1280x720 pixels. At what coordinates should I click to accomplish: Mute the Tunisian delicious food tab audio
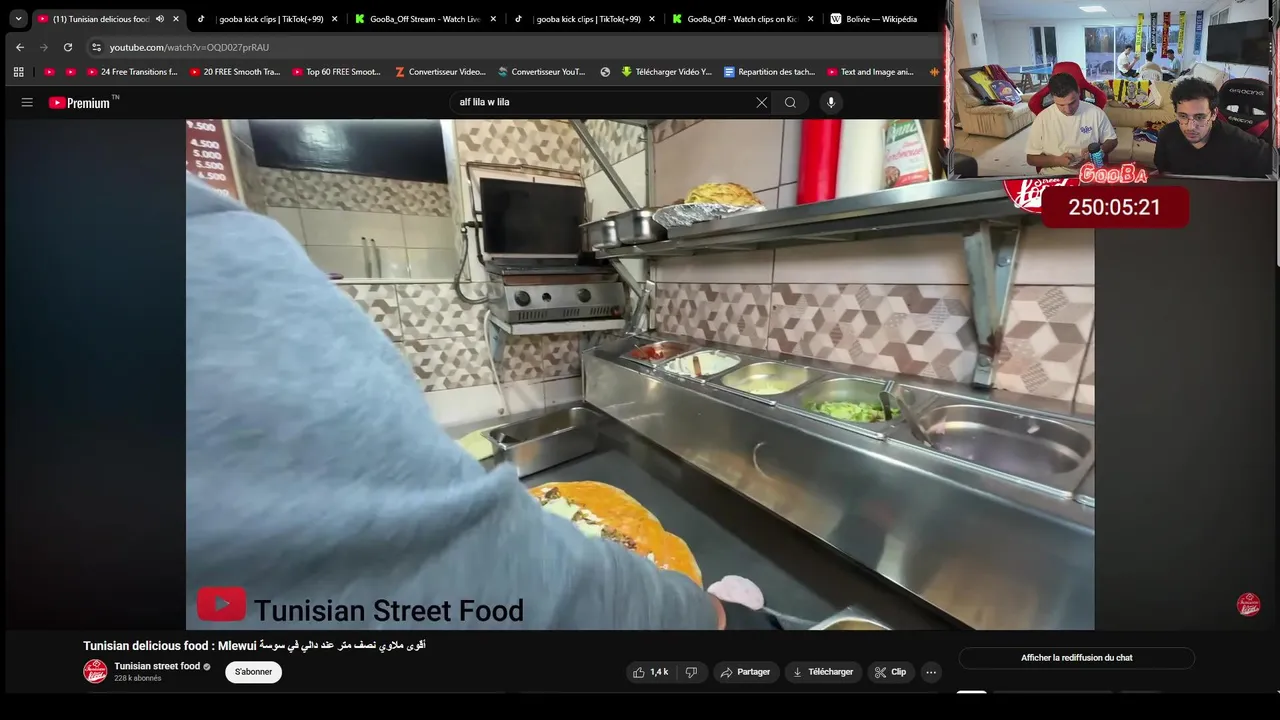coord(159,19)
